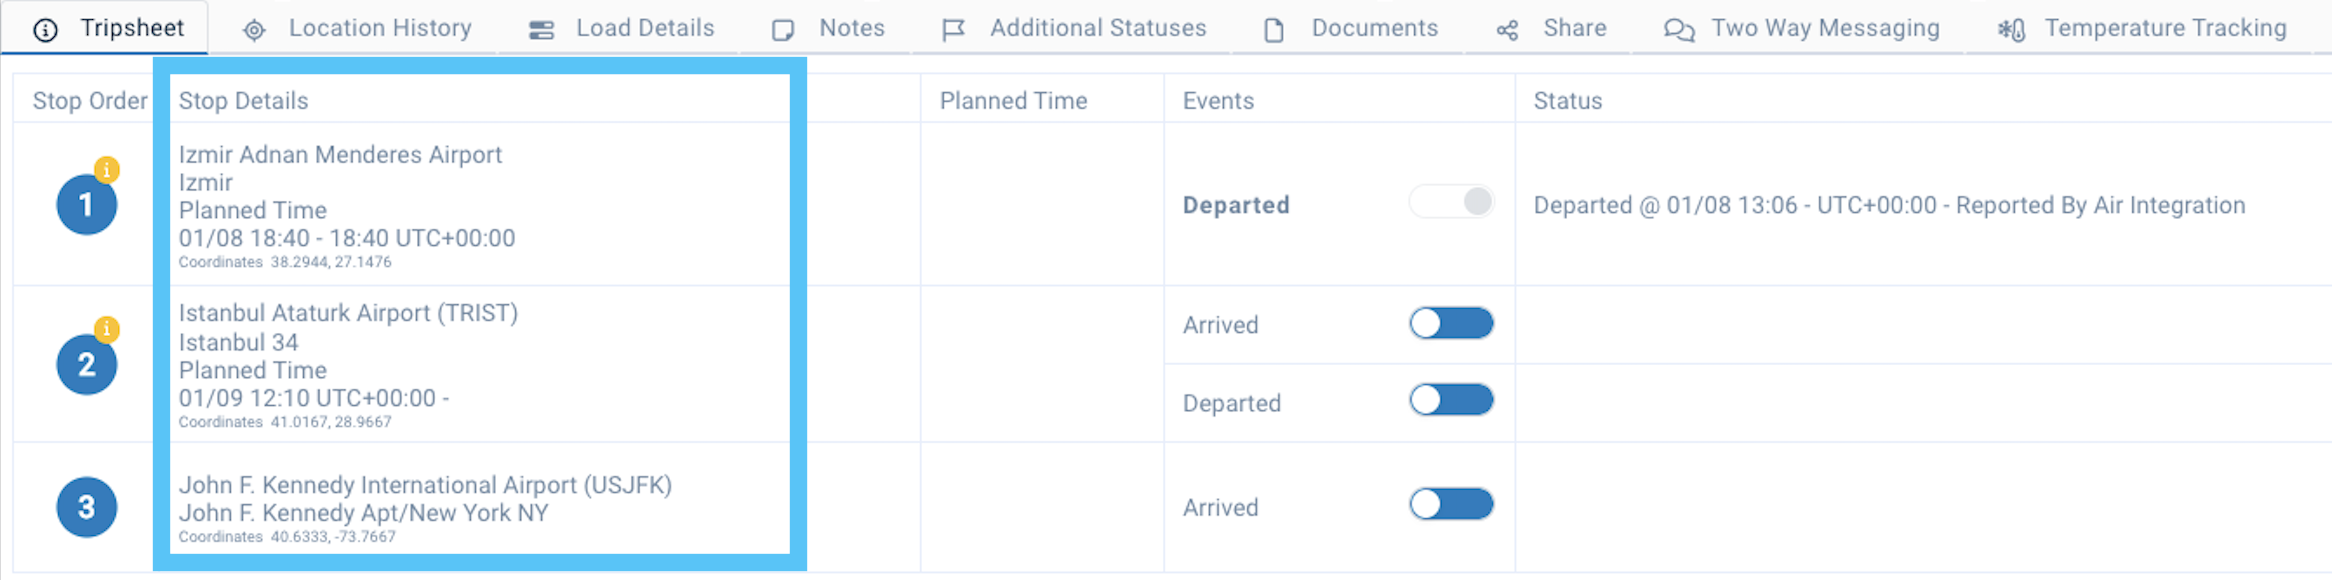This screenshot has height=580, width=2332.
Task: Toggle Arrived switch for JFK Airport
Action: tap(1451, 504)
